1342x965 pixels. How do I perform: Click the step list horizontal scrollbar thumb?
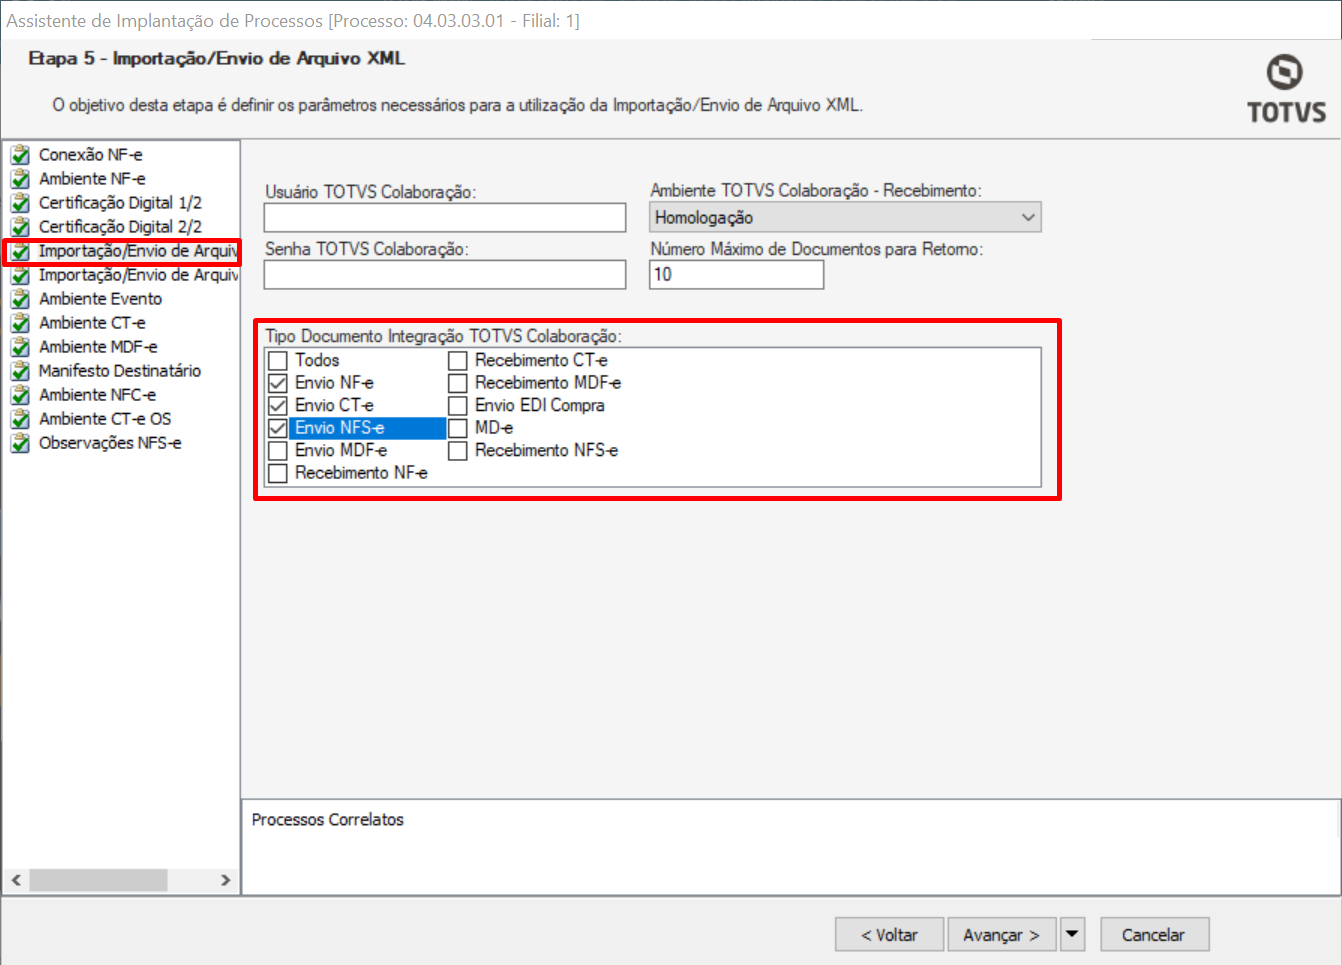point(98,880)
